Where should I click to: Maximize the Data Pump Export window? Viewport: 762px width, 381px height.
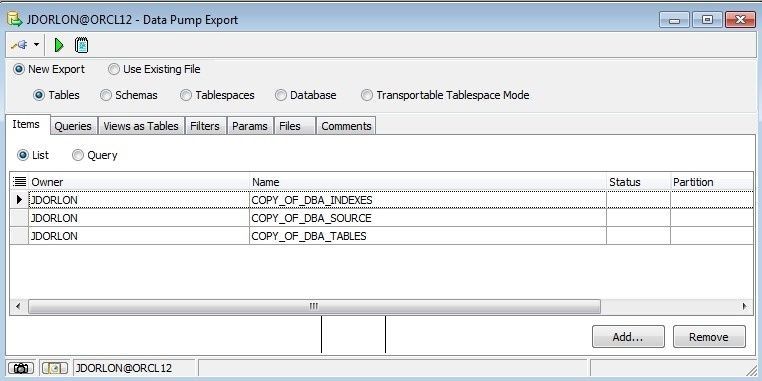tap(707, 20)
